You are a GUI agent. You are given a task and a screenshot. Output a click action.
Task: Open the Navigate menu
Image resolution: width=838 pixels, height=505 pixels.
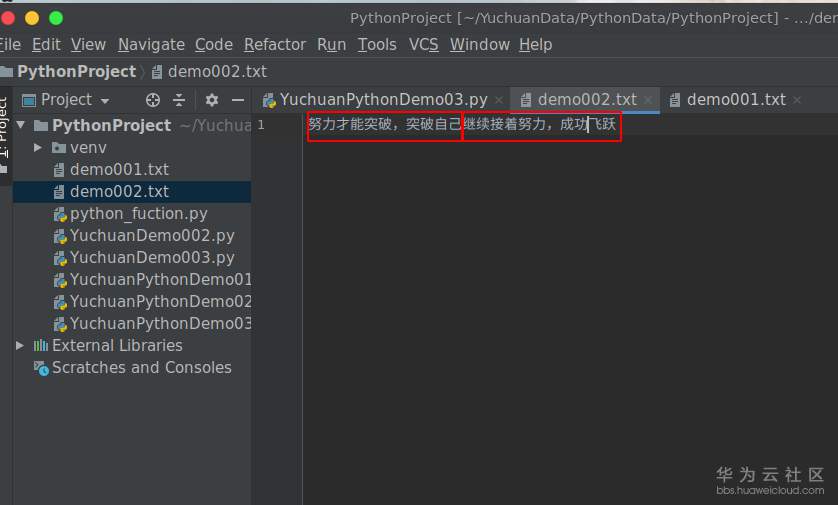[151, 44]
